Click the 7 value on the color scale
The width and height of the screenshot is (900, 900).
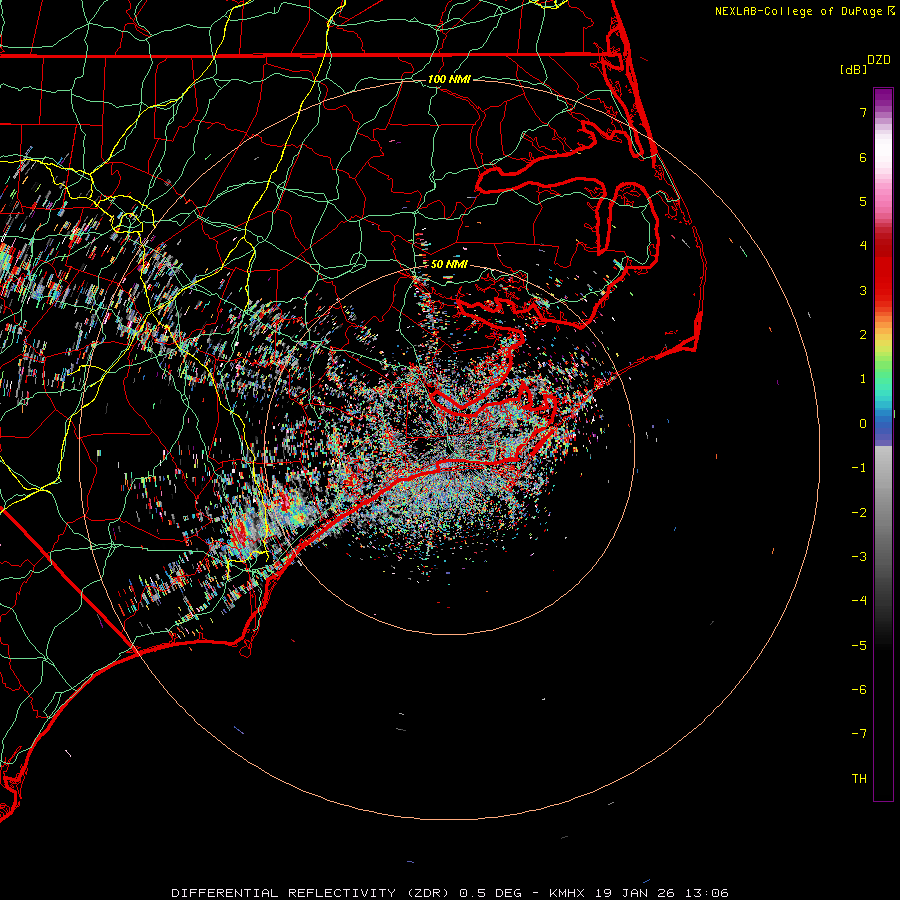click(861, 113)
